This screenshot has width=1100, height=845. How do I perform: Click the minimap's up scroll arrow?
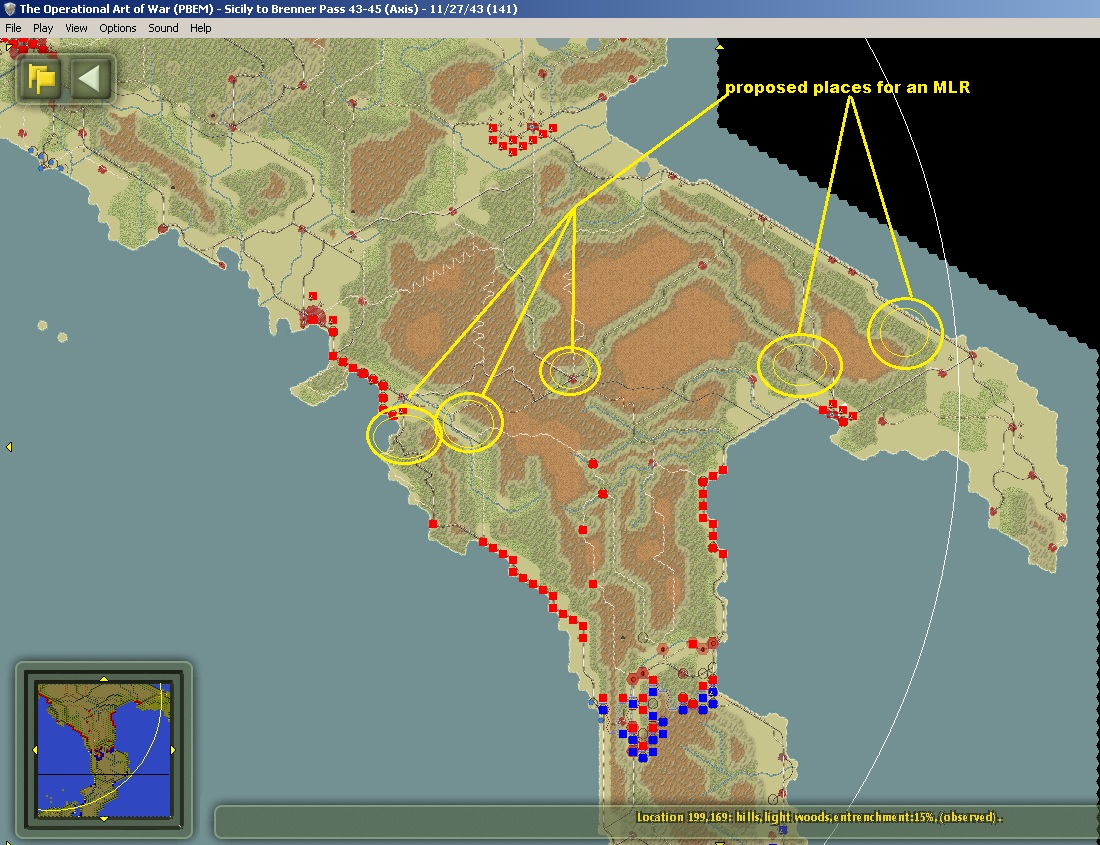pos(104,679)
